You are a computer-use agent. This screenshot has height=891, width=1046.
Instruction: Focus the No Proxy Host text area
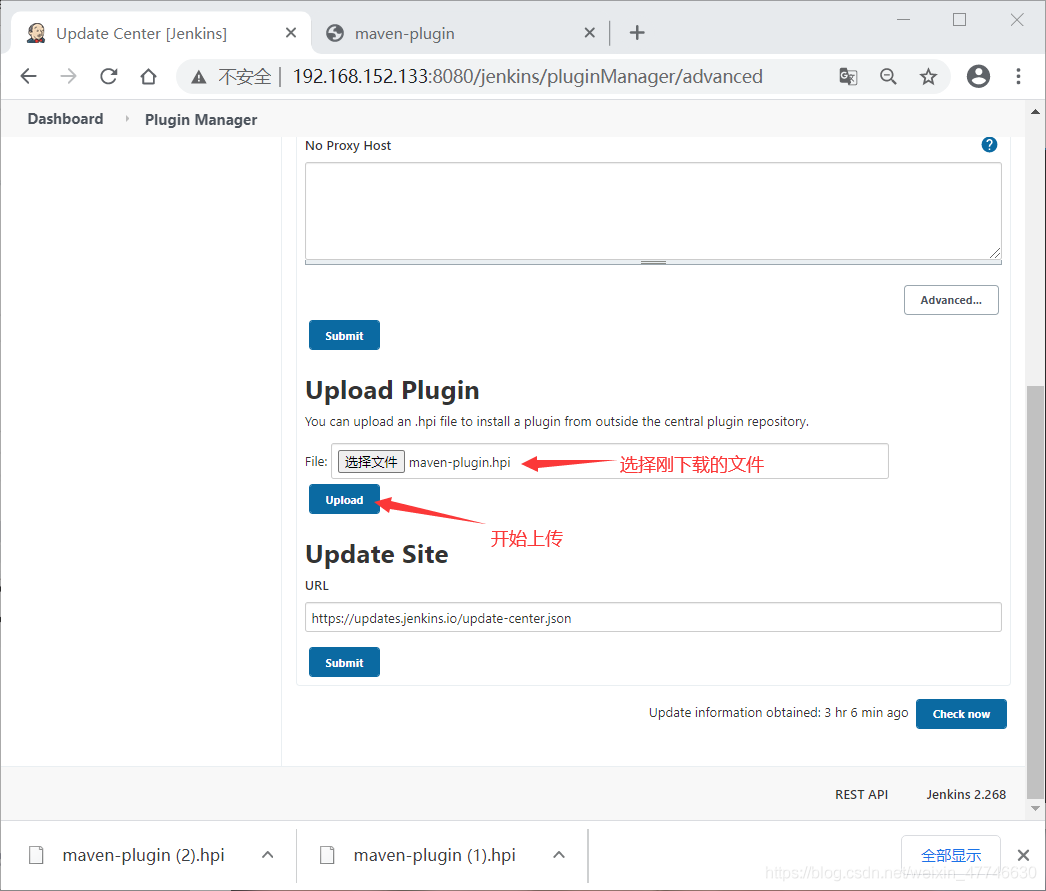[653, 211]
